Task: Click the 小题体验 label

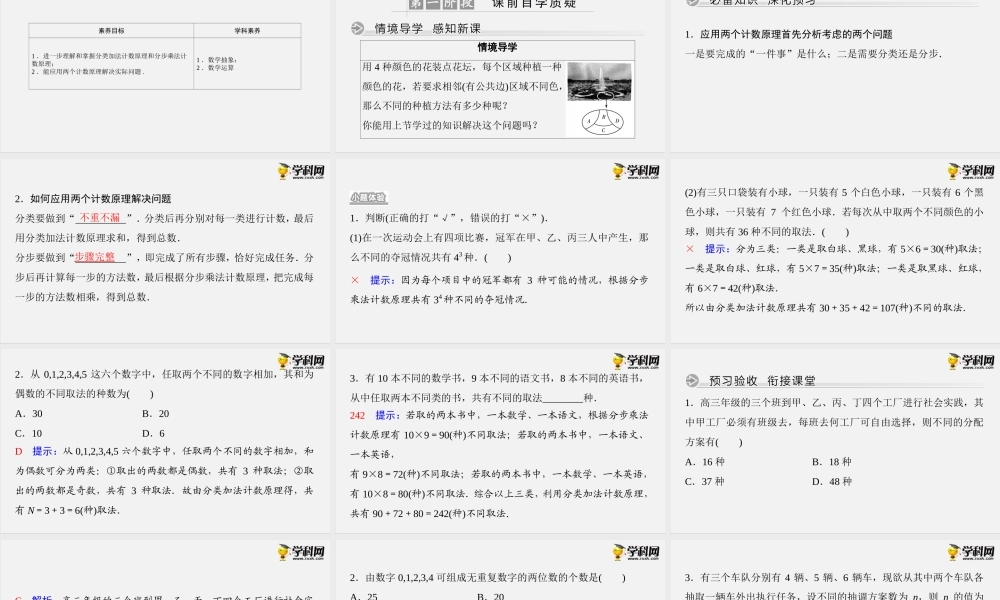Action: [368, 198]
